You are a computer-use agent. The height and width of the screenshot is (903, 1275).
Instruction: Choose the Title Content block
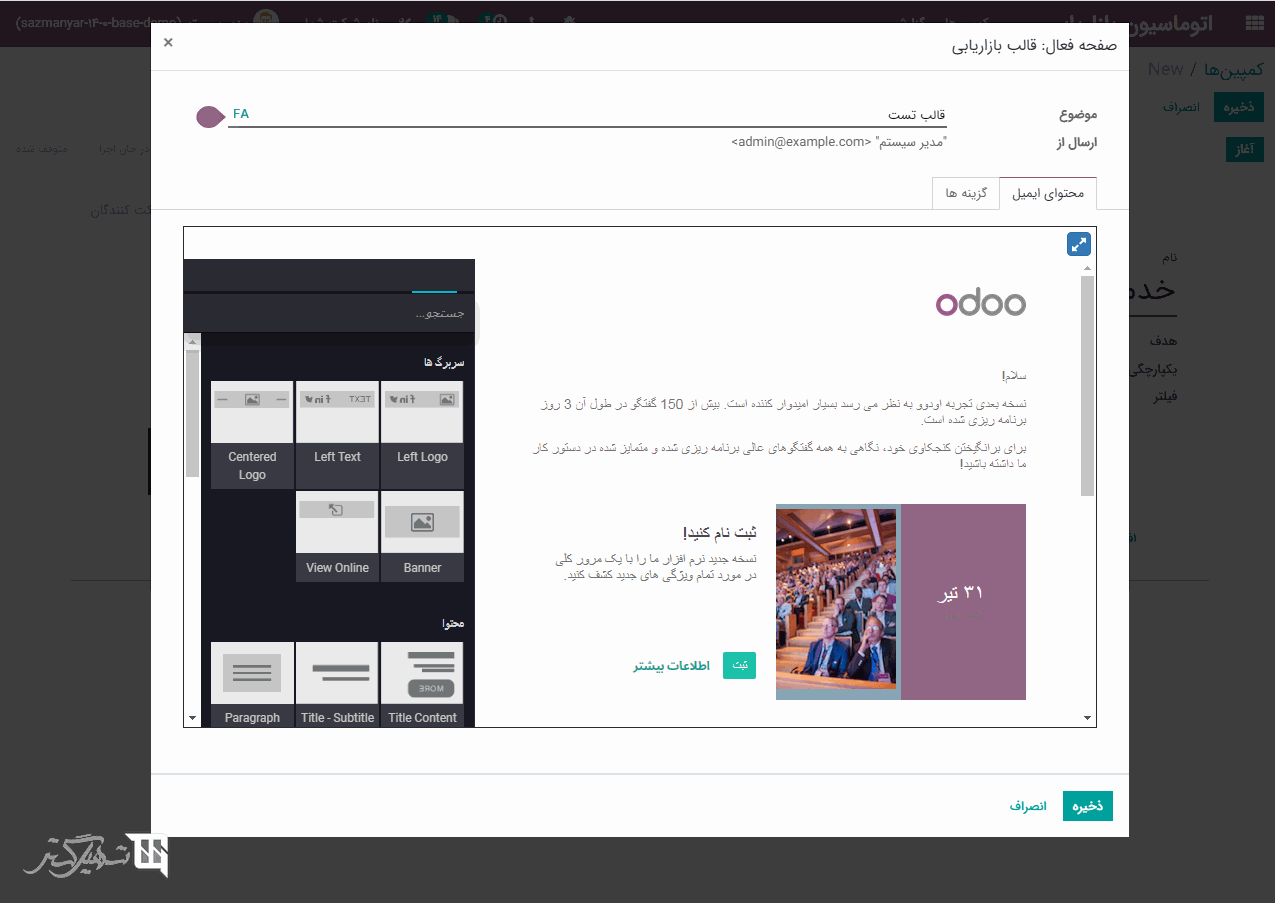pos(422,684)
